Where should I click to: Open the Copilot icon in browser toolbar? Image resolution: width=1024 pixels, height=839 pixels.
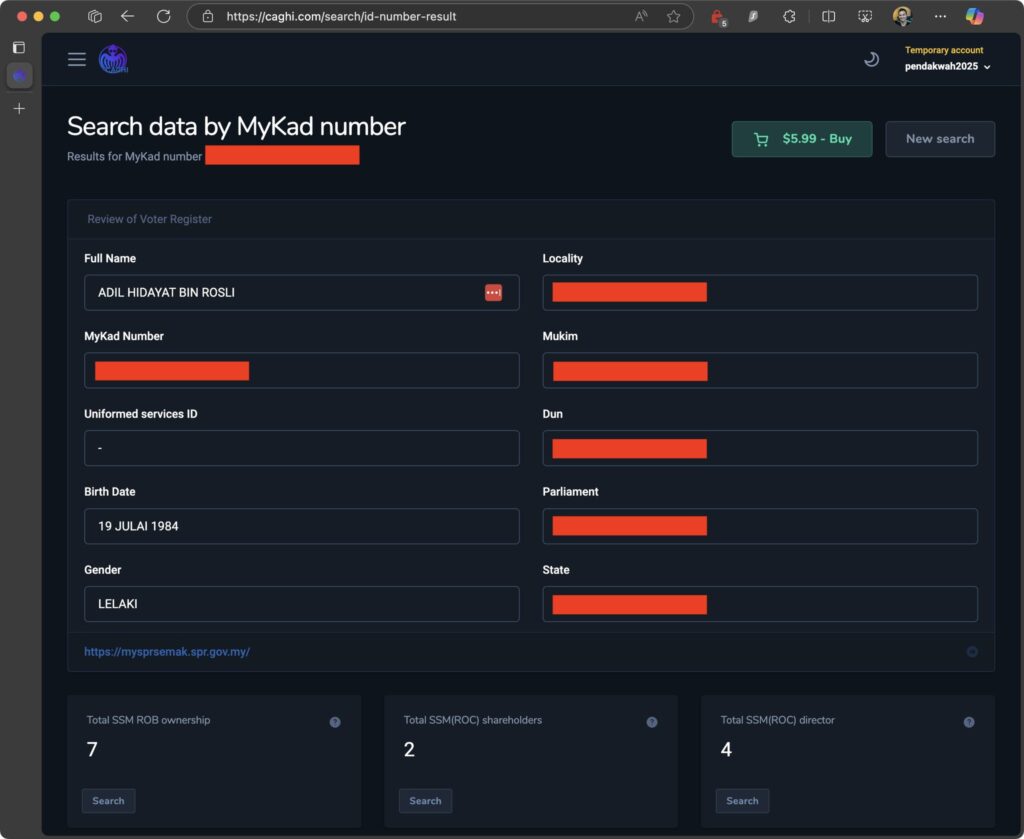point(975,16)
